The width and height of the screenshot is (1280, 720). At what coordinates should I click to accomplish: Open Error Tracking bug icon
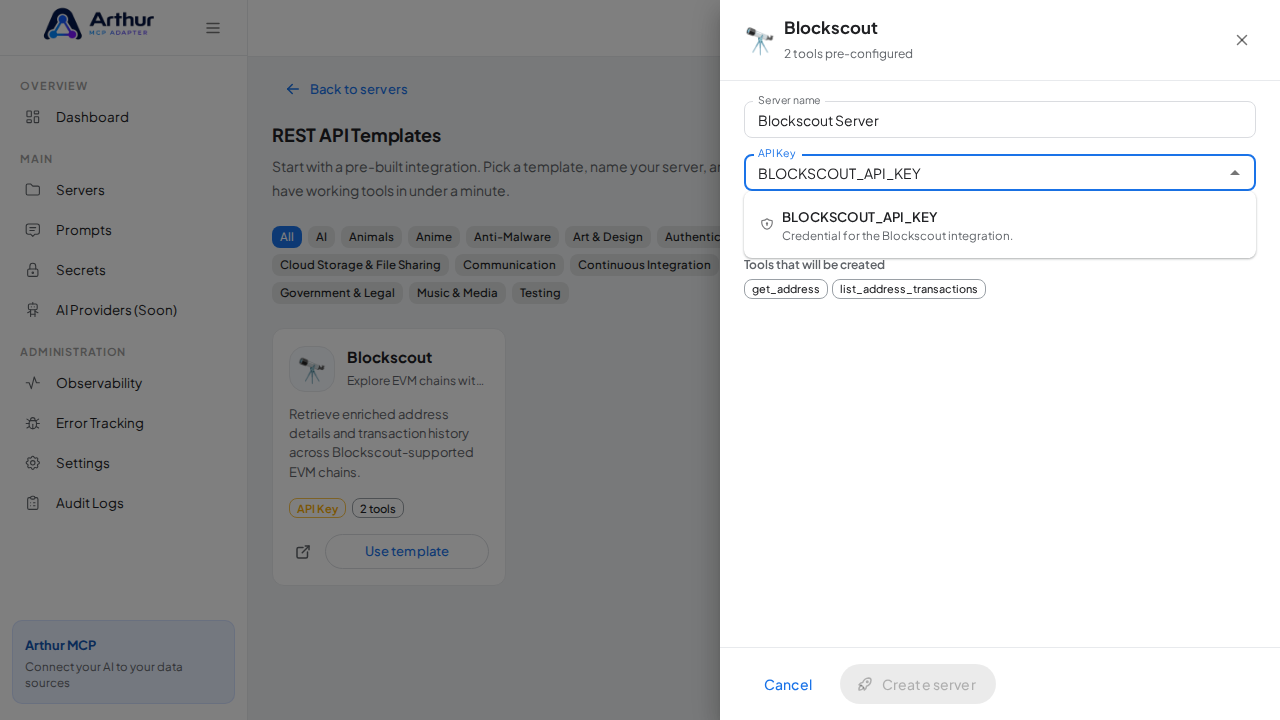tap(33, 423)
